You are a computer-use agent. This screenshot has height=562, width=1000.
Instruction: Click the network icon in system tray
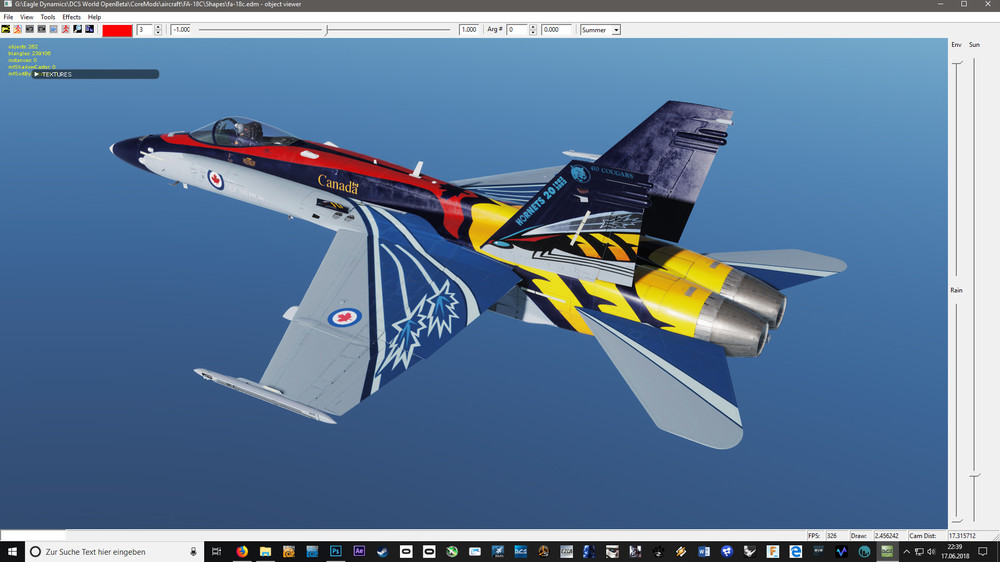coord(919,552)
